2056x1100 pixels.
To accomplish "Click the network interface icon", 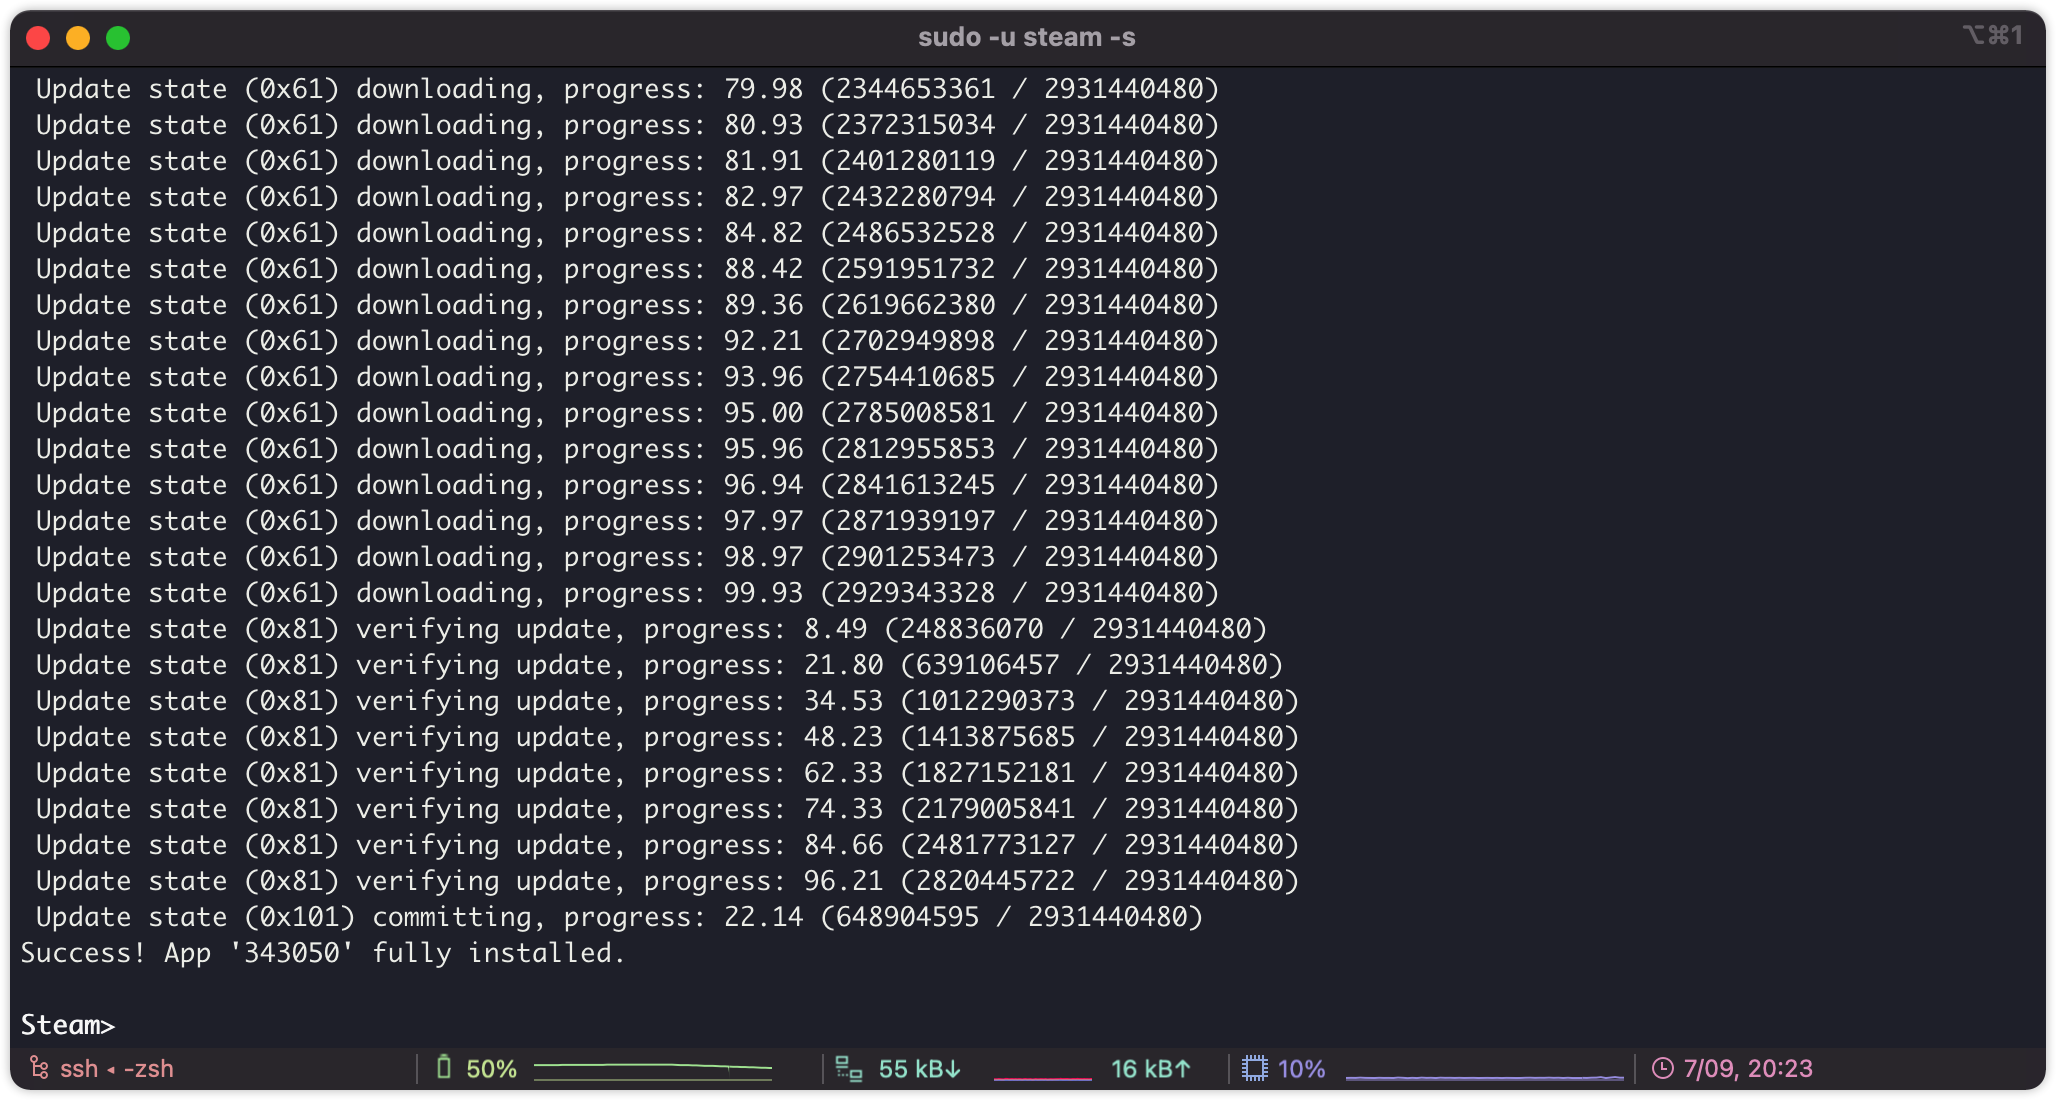I will [848, 1068].
